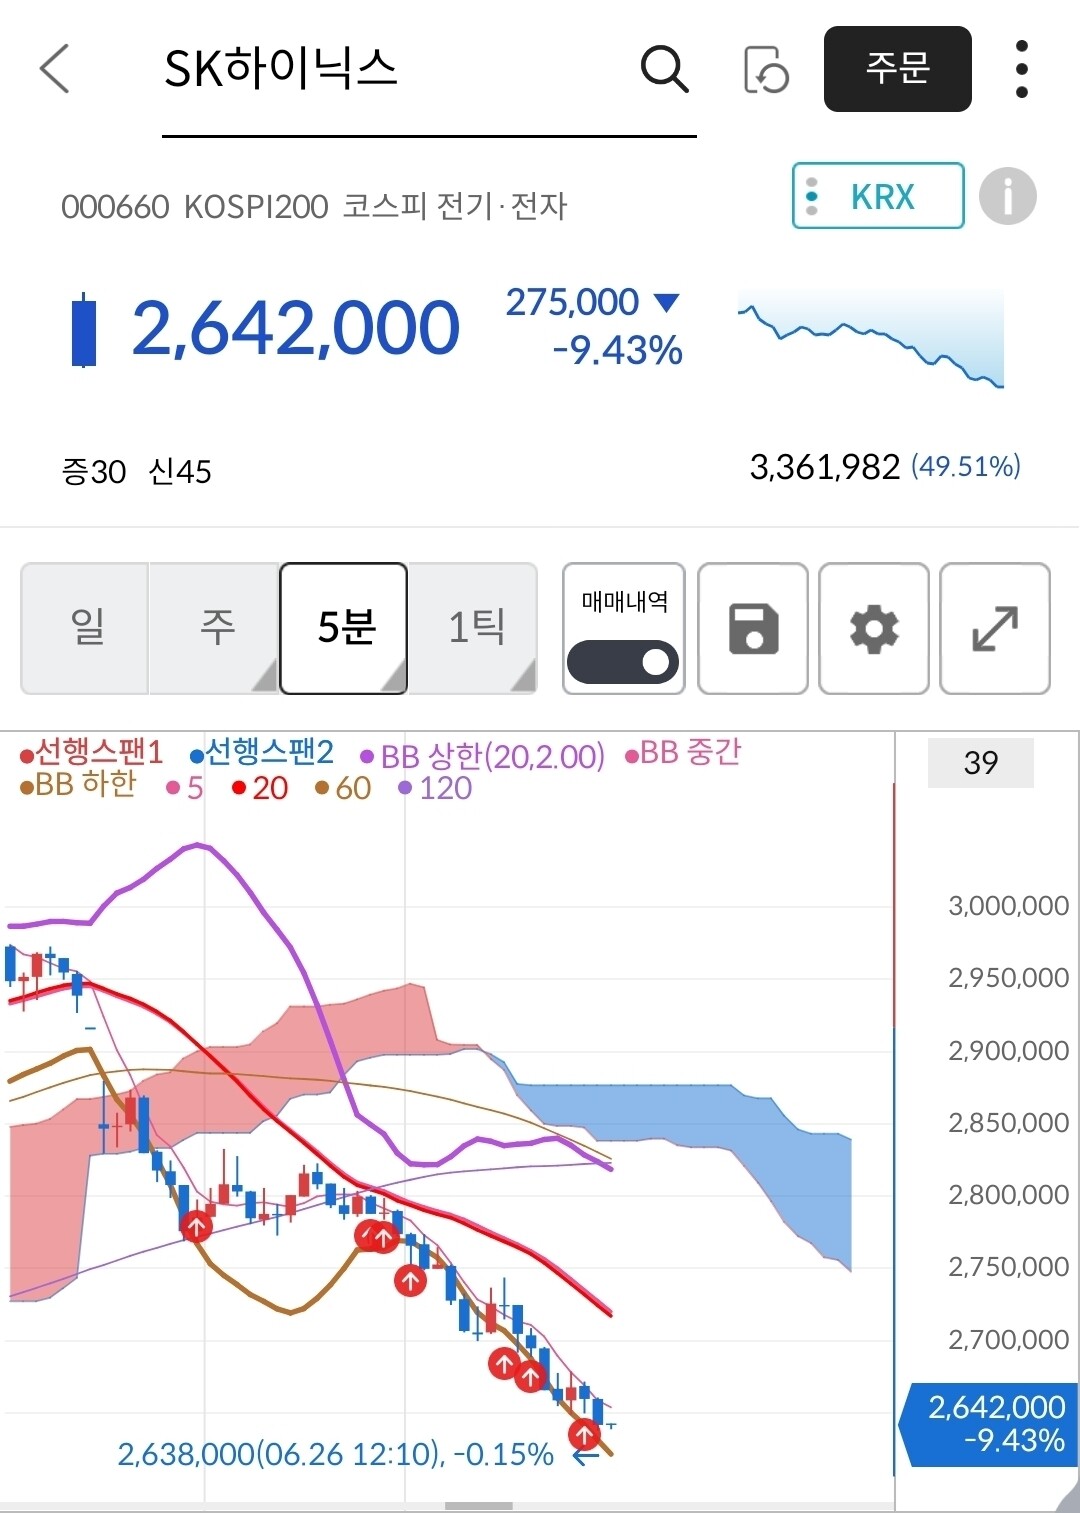1080x1513 pixels.
Task: Save chart with floppy disk icon
Action: click(x=753, y=629)
